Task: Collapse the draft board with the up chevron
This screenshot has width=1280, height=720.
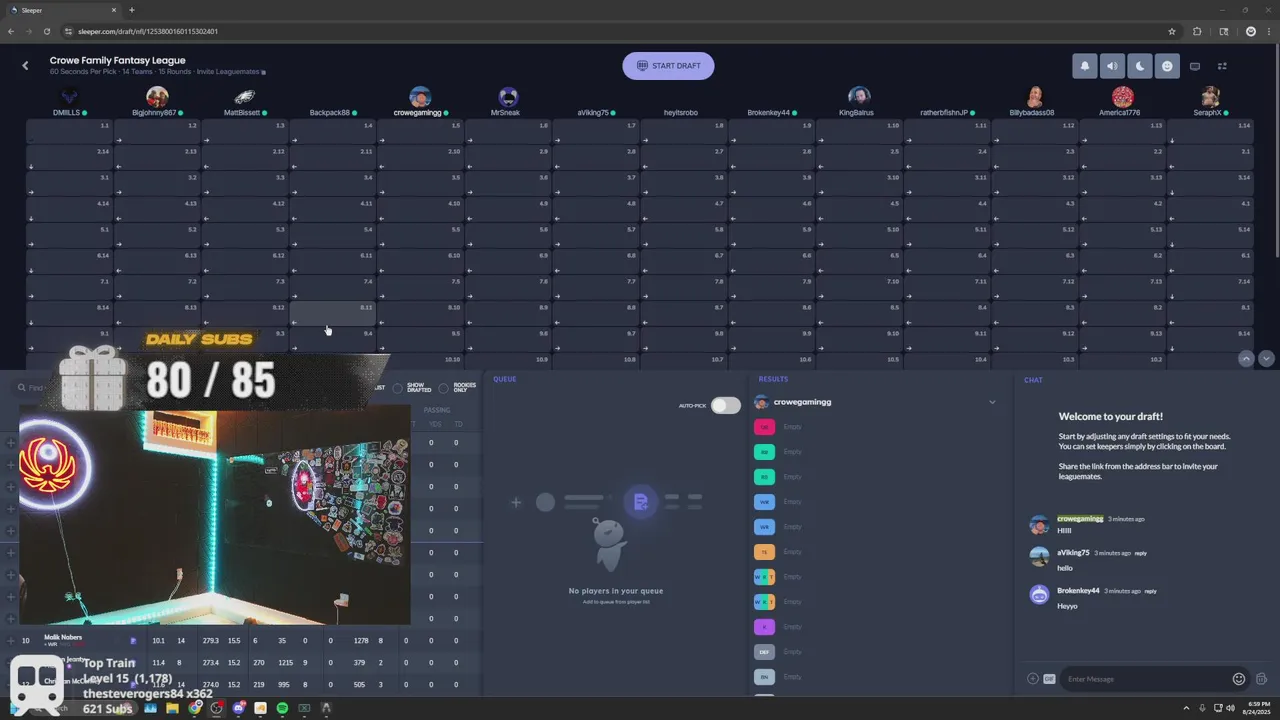Action: point(1245,358)
